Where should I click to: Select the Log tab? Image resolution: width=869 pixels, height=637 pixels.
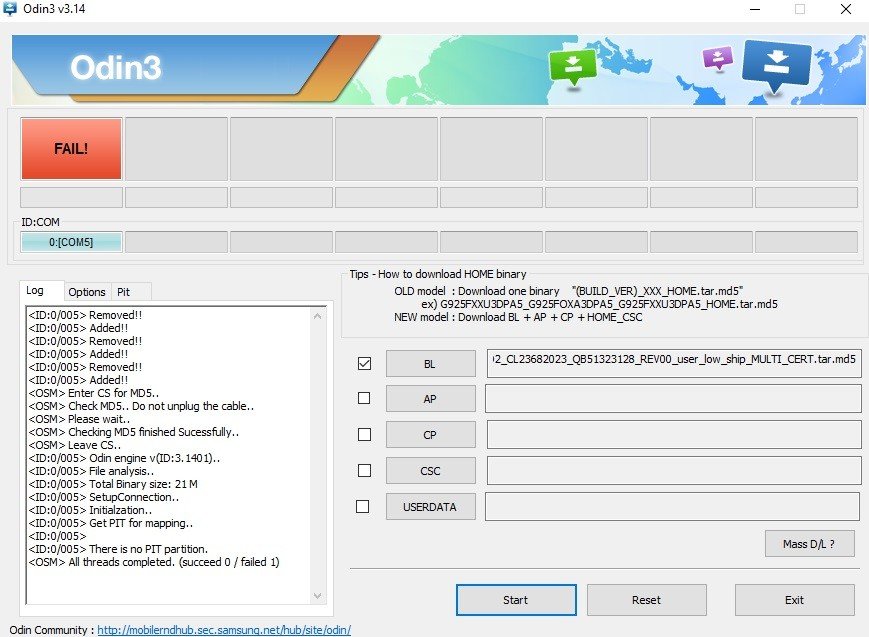click(x=35, y=291)
